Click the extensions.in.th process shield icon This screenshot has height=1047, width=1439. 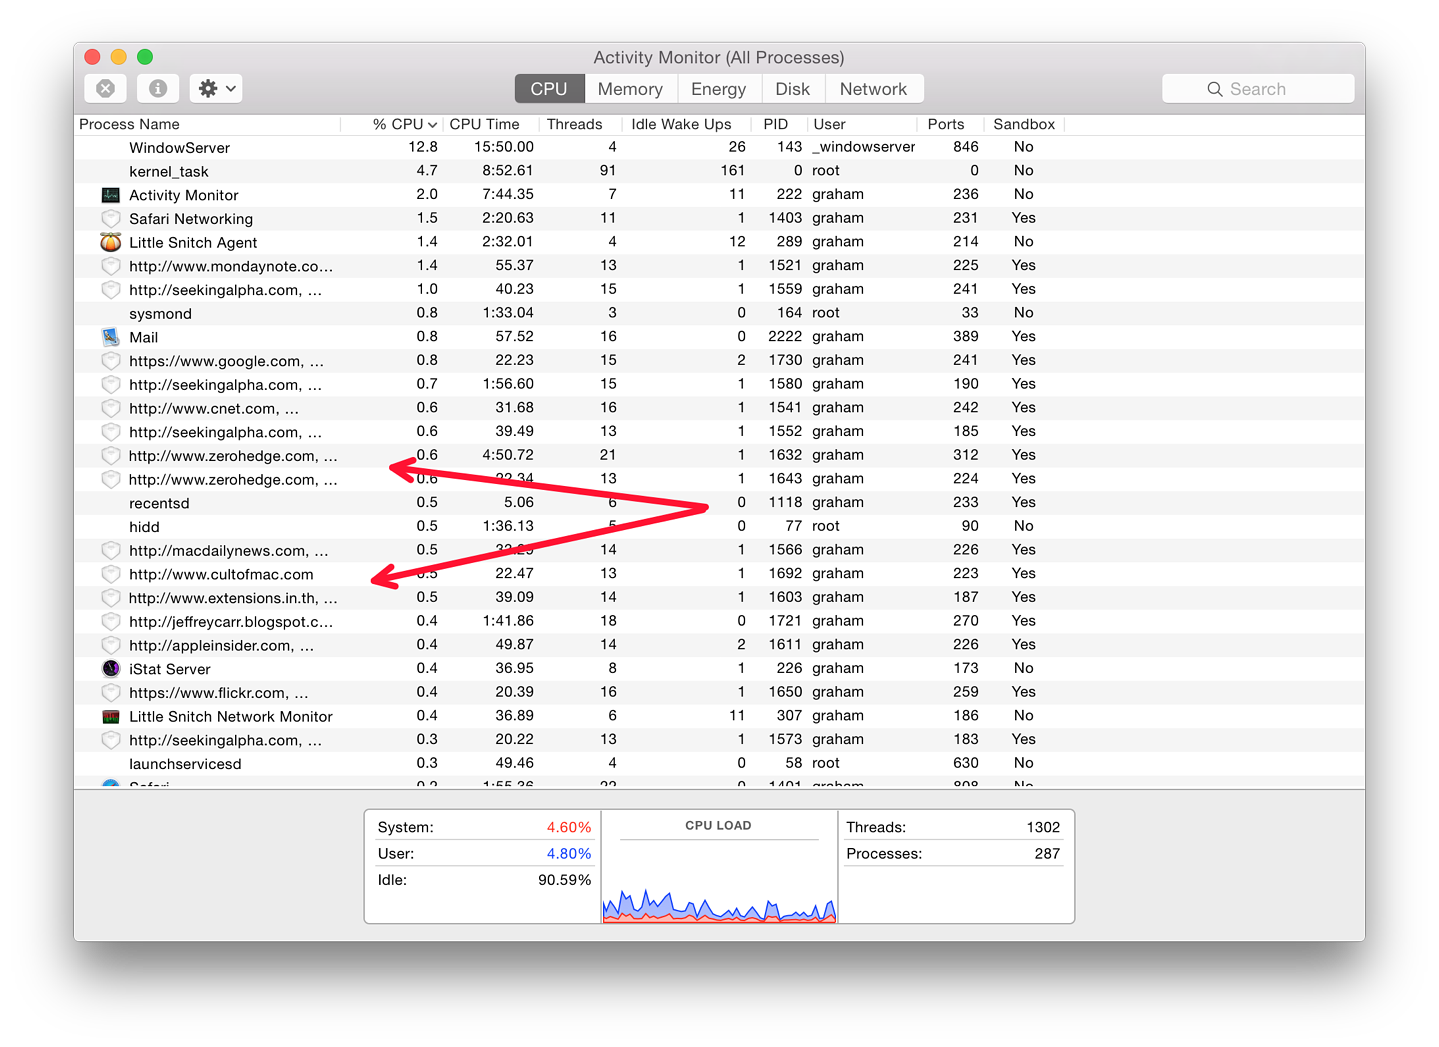point(110,598)
